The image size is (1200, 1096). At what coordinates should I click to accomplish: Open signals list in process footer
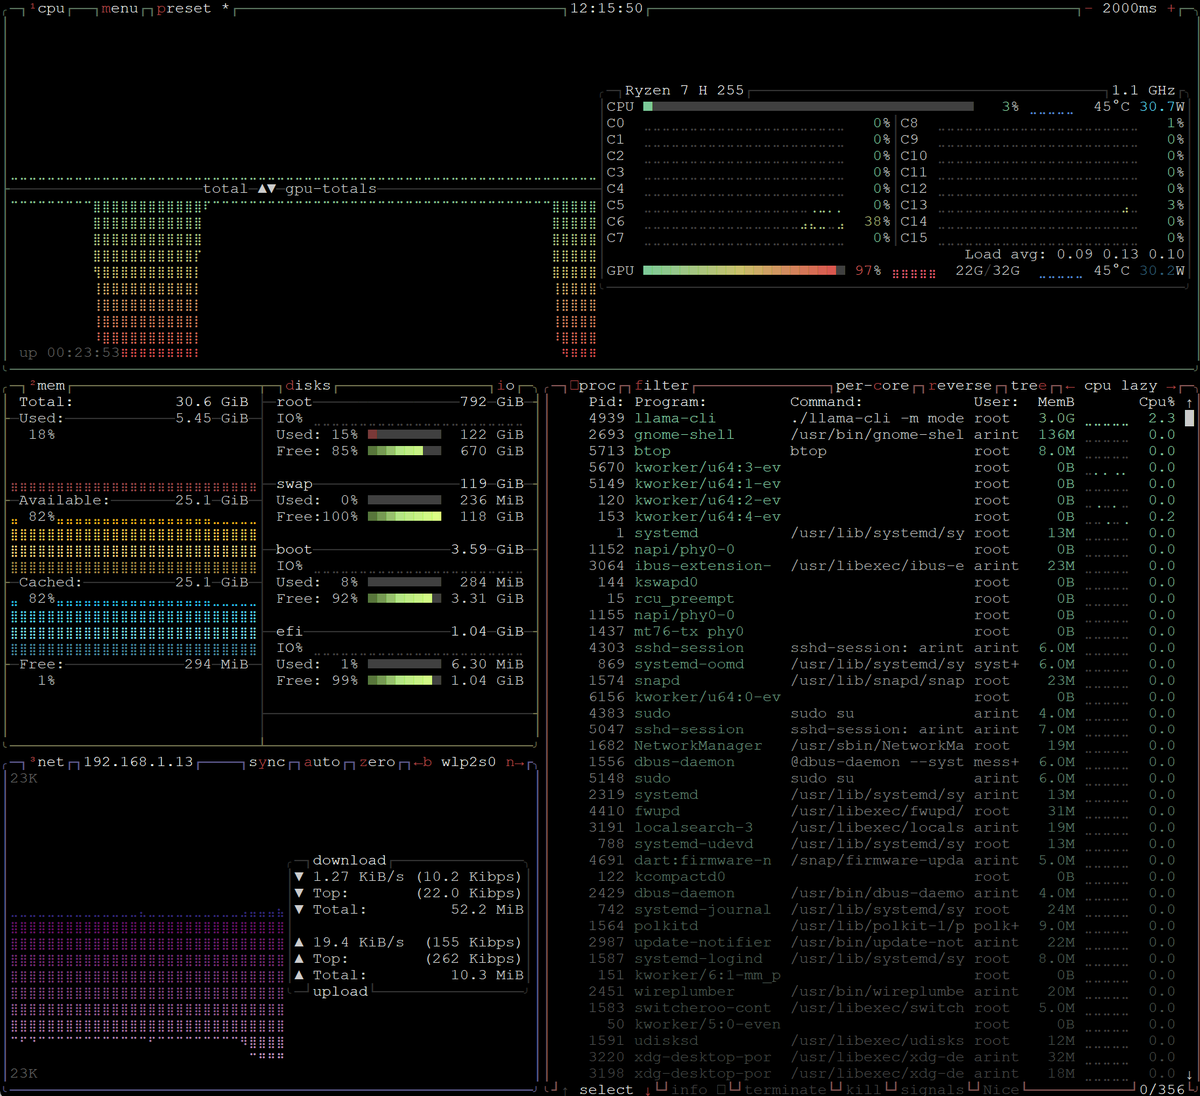pos(932,1090)
